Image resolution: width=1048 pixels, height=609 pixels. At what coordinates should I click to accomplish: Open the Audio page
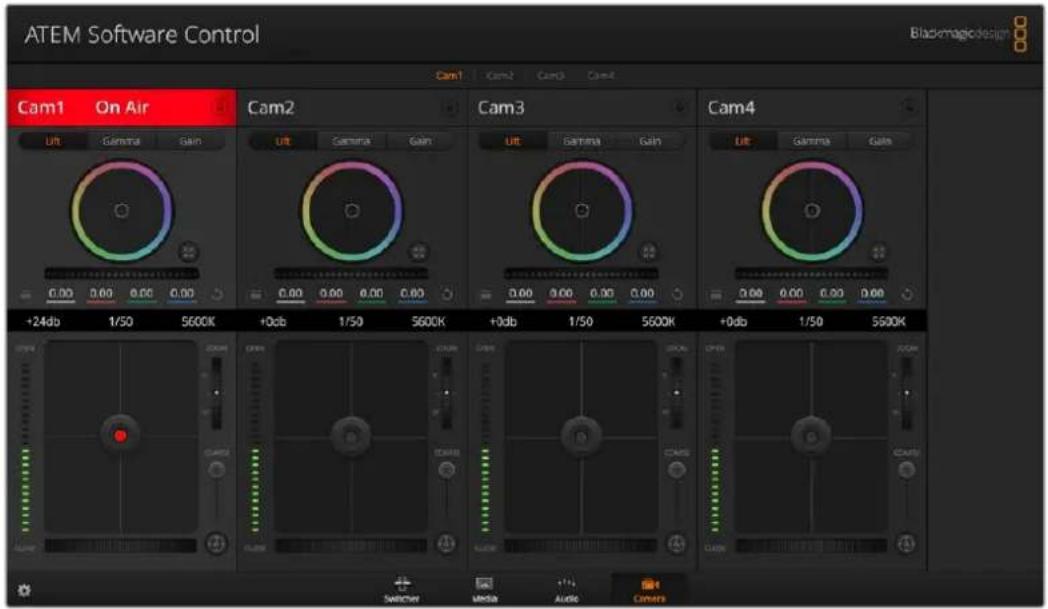tap(567, 590)
